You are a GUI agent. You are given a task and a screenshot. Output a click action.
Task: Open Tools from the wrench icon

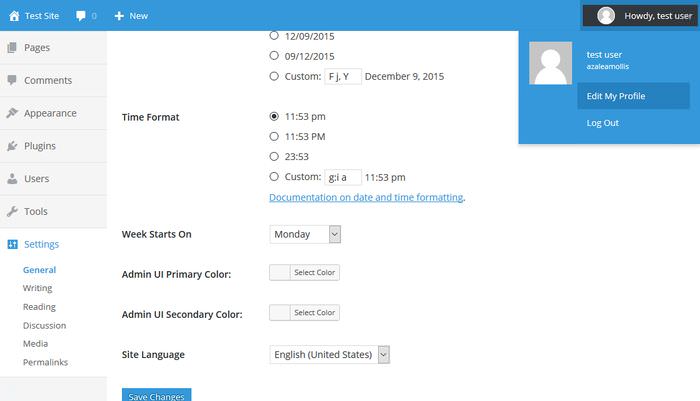tap(12, 212)
